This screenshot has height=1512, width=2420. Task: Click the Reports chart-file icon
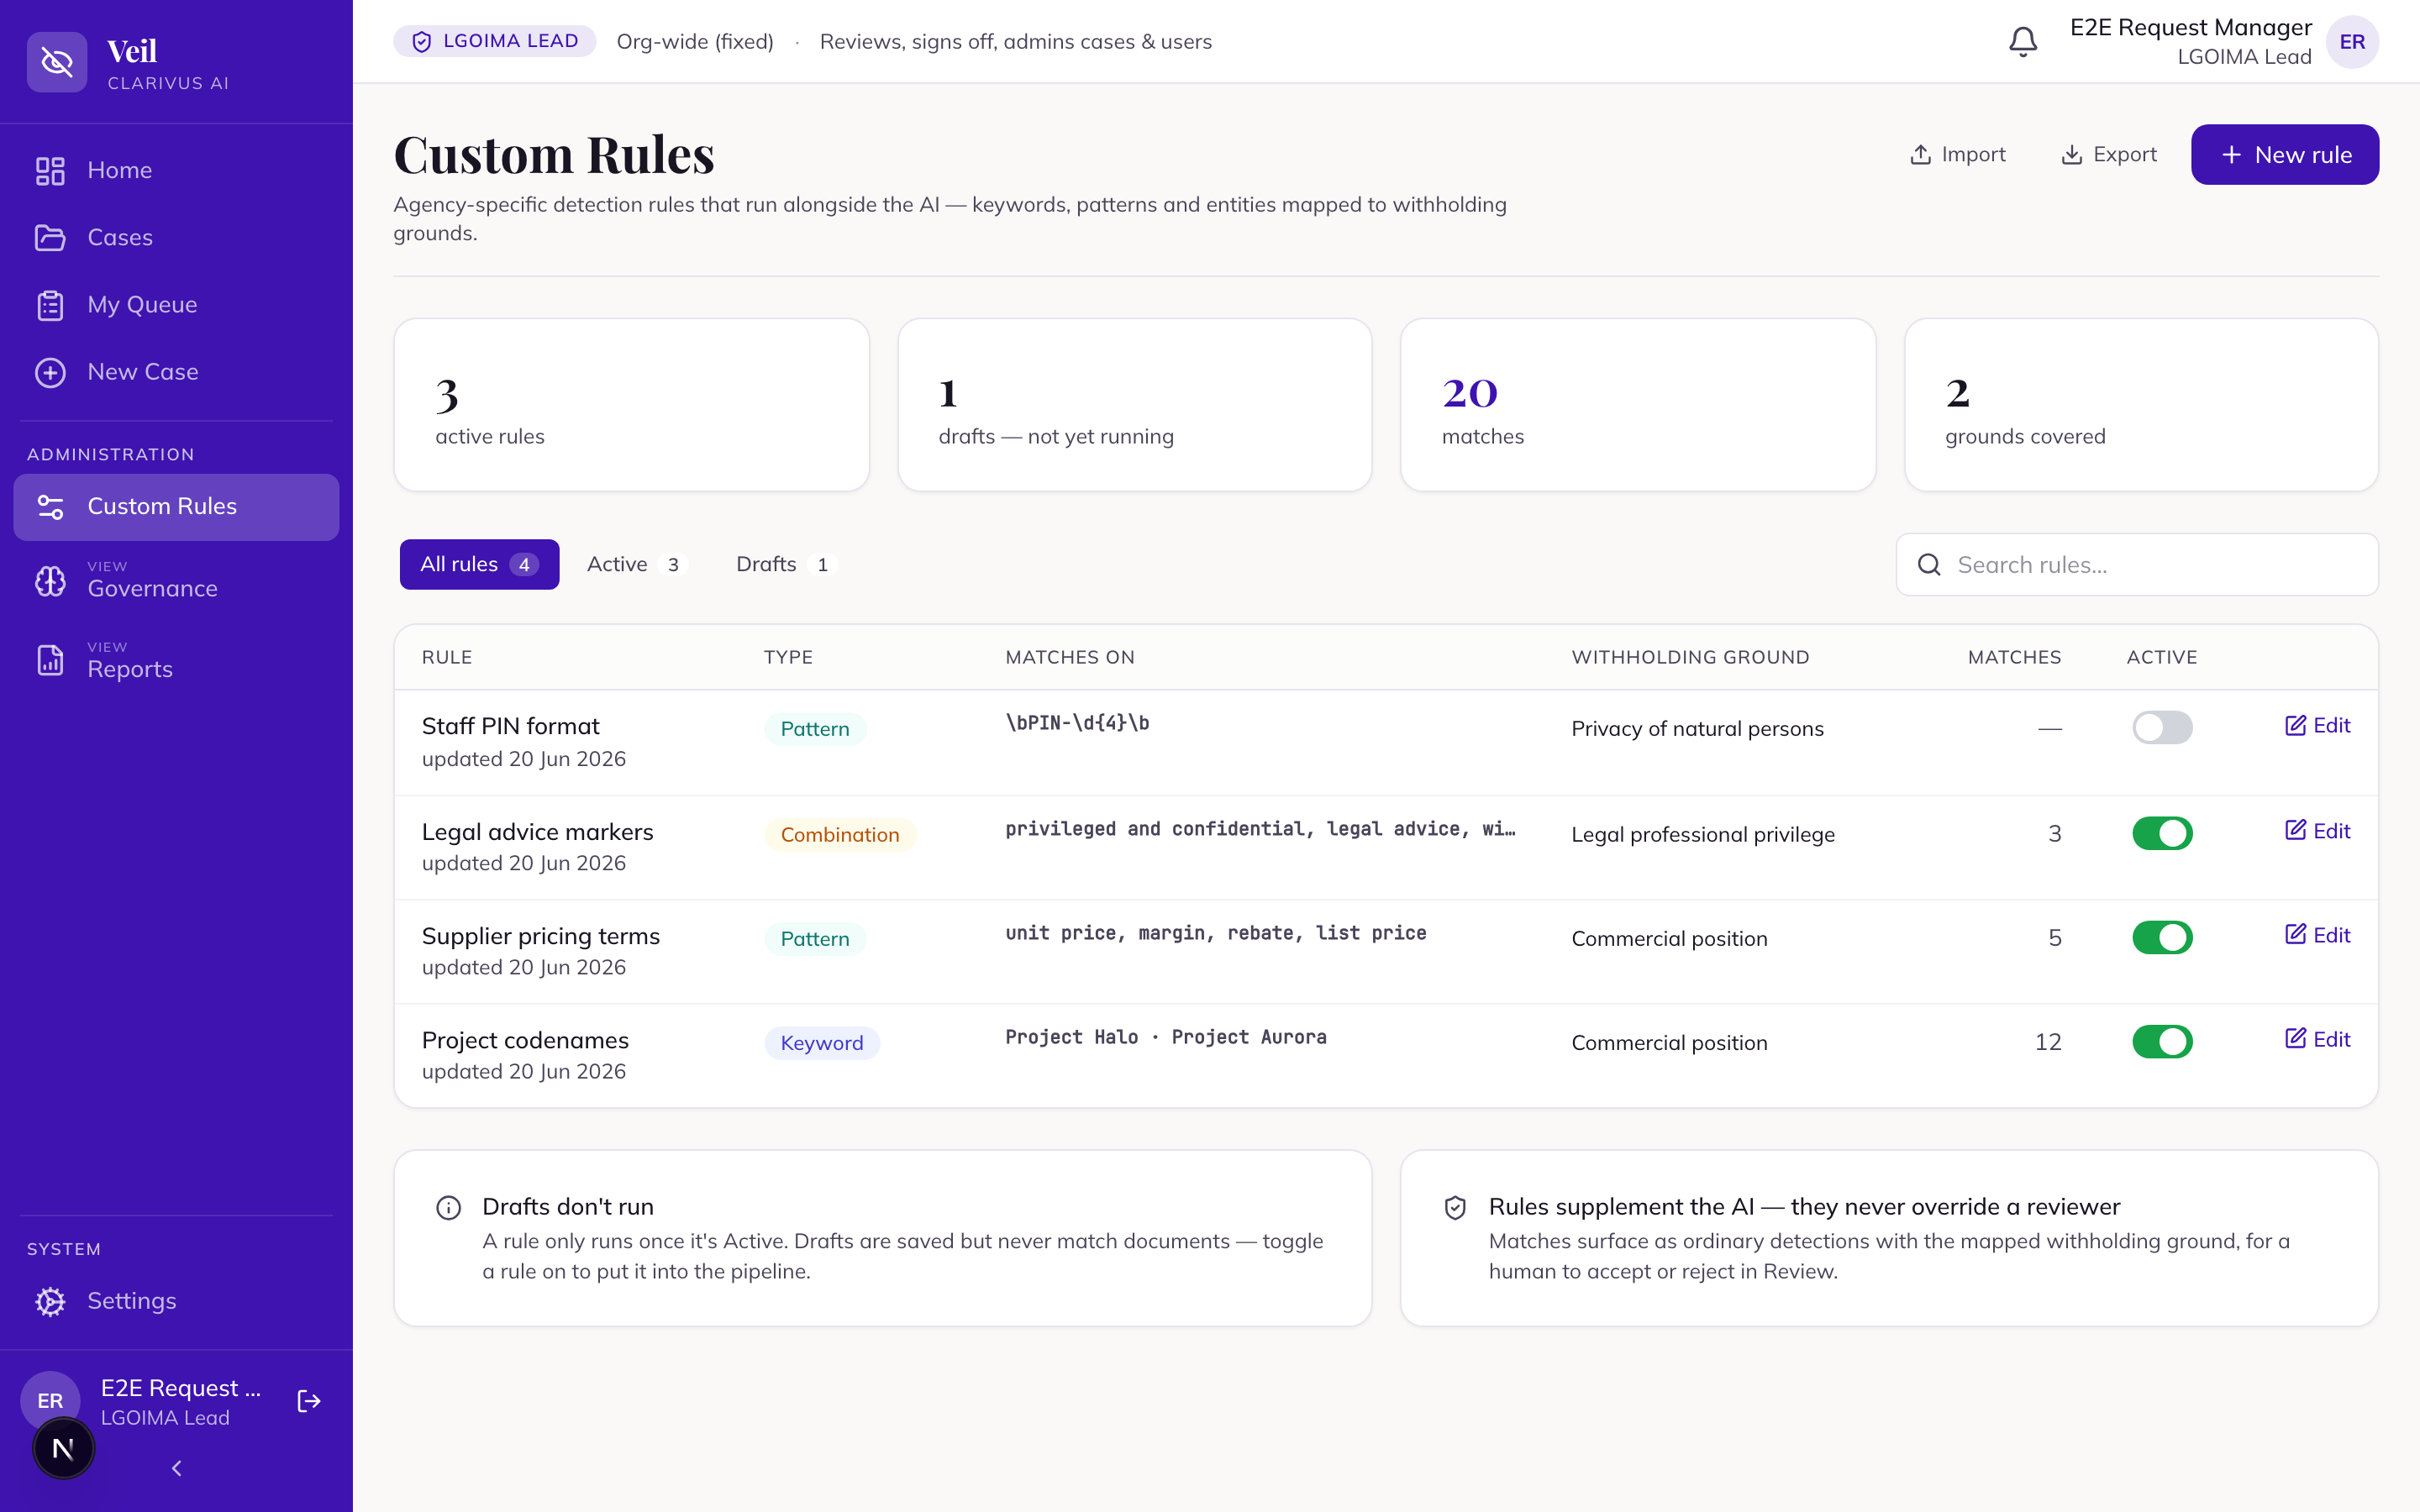50,660
